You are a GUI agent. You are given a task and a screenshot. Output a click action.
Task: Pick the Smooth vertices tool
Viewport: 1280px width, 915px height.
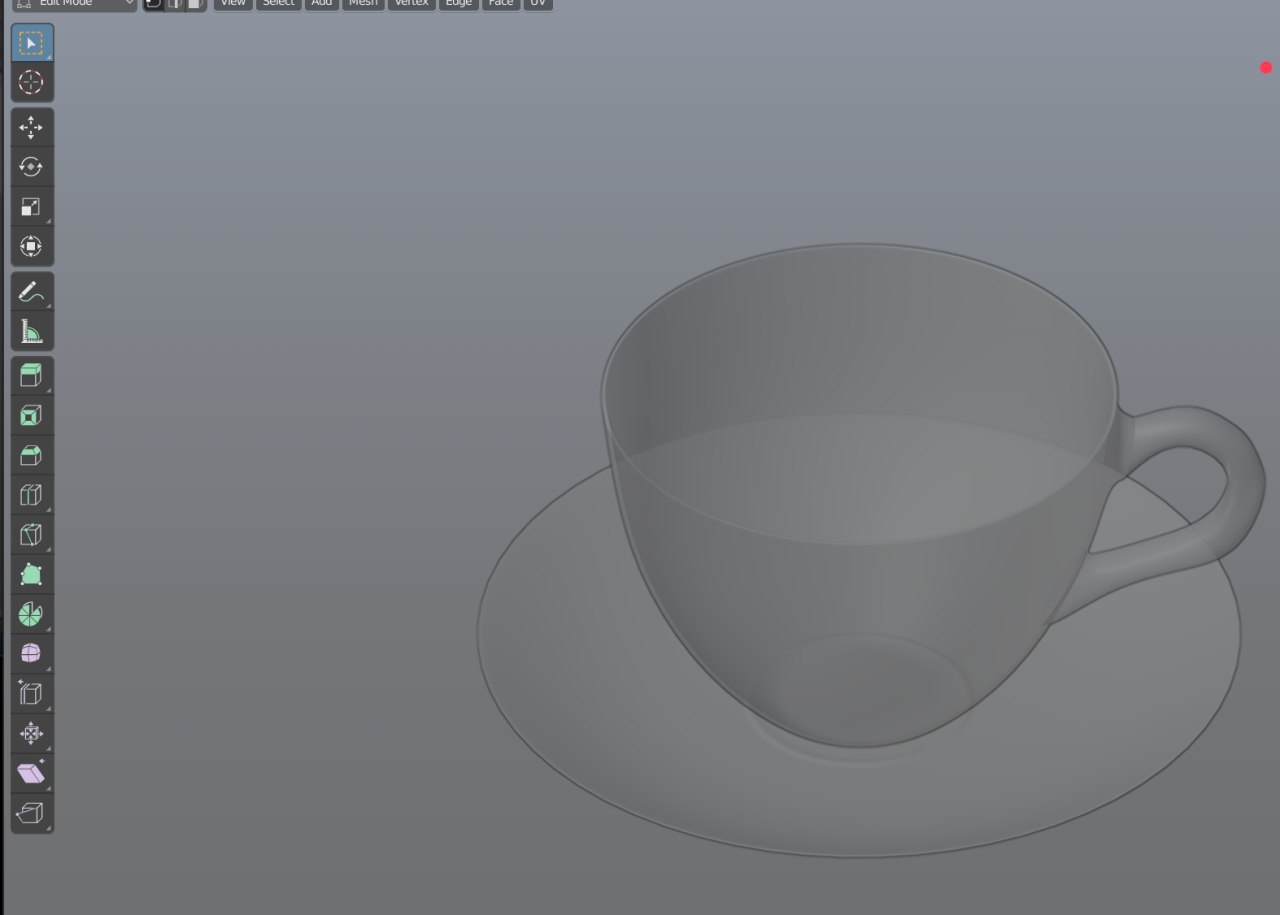[31, 654]
